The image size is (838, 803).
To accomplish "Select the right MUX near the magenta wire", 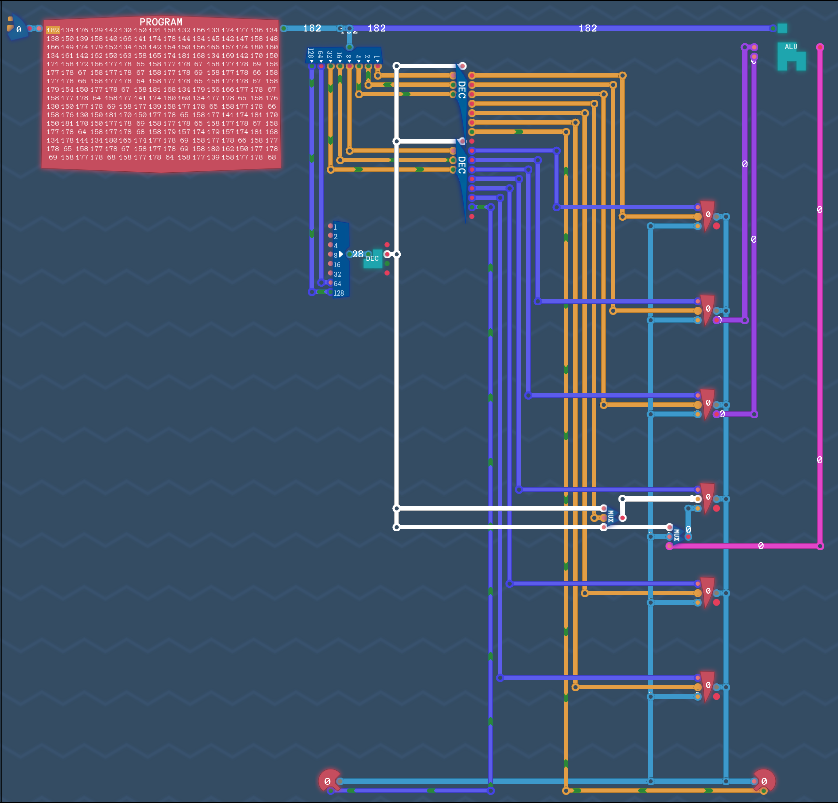I will click(x=676, y=535).
